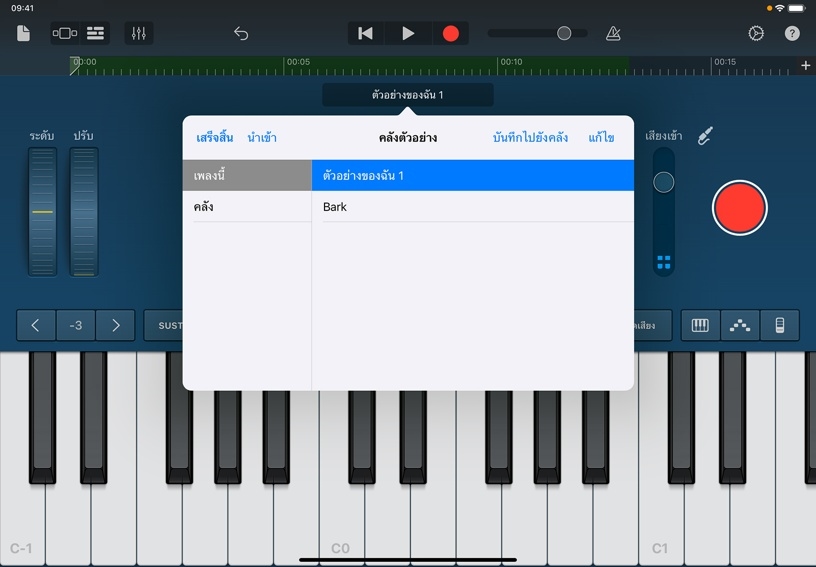Open keyboard layout icon above keys
Viewport: 816px width, 567px height.
[700, 325]
